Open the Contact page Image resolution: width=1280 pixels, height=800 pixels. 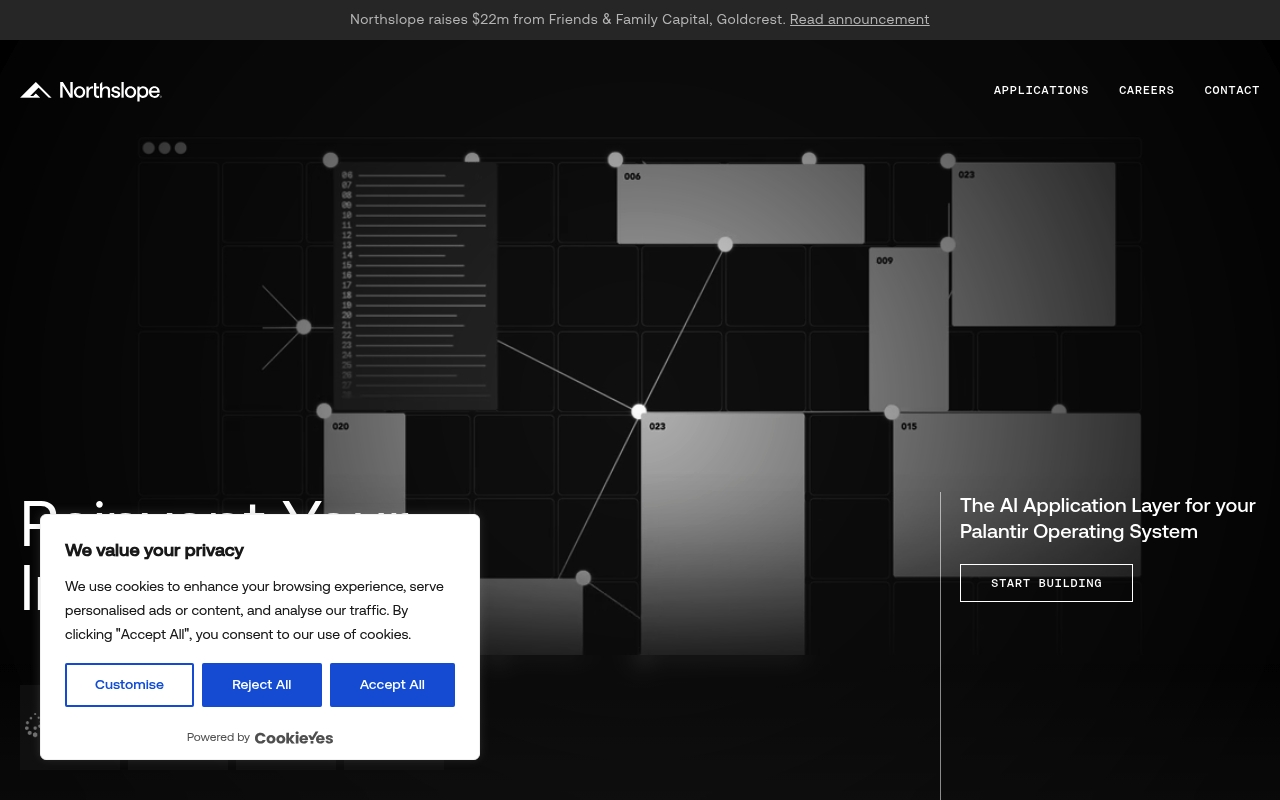[1232, 90]
